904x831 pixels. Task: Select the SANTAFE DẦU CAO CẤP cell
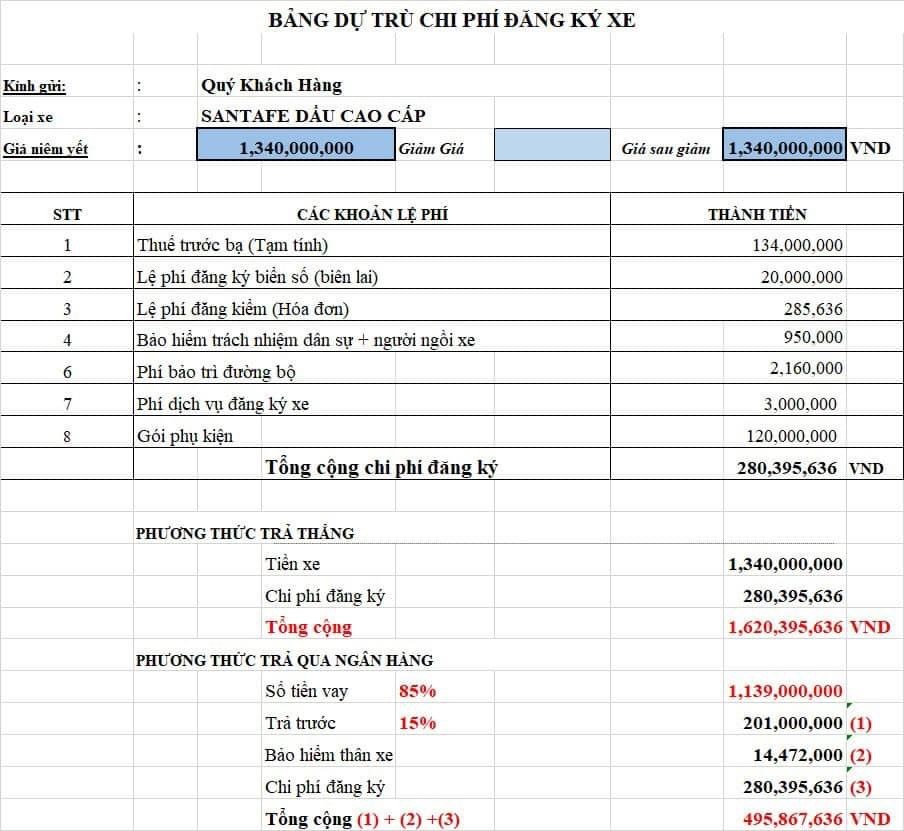coord(313,115)
